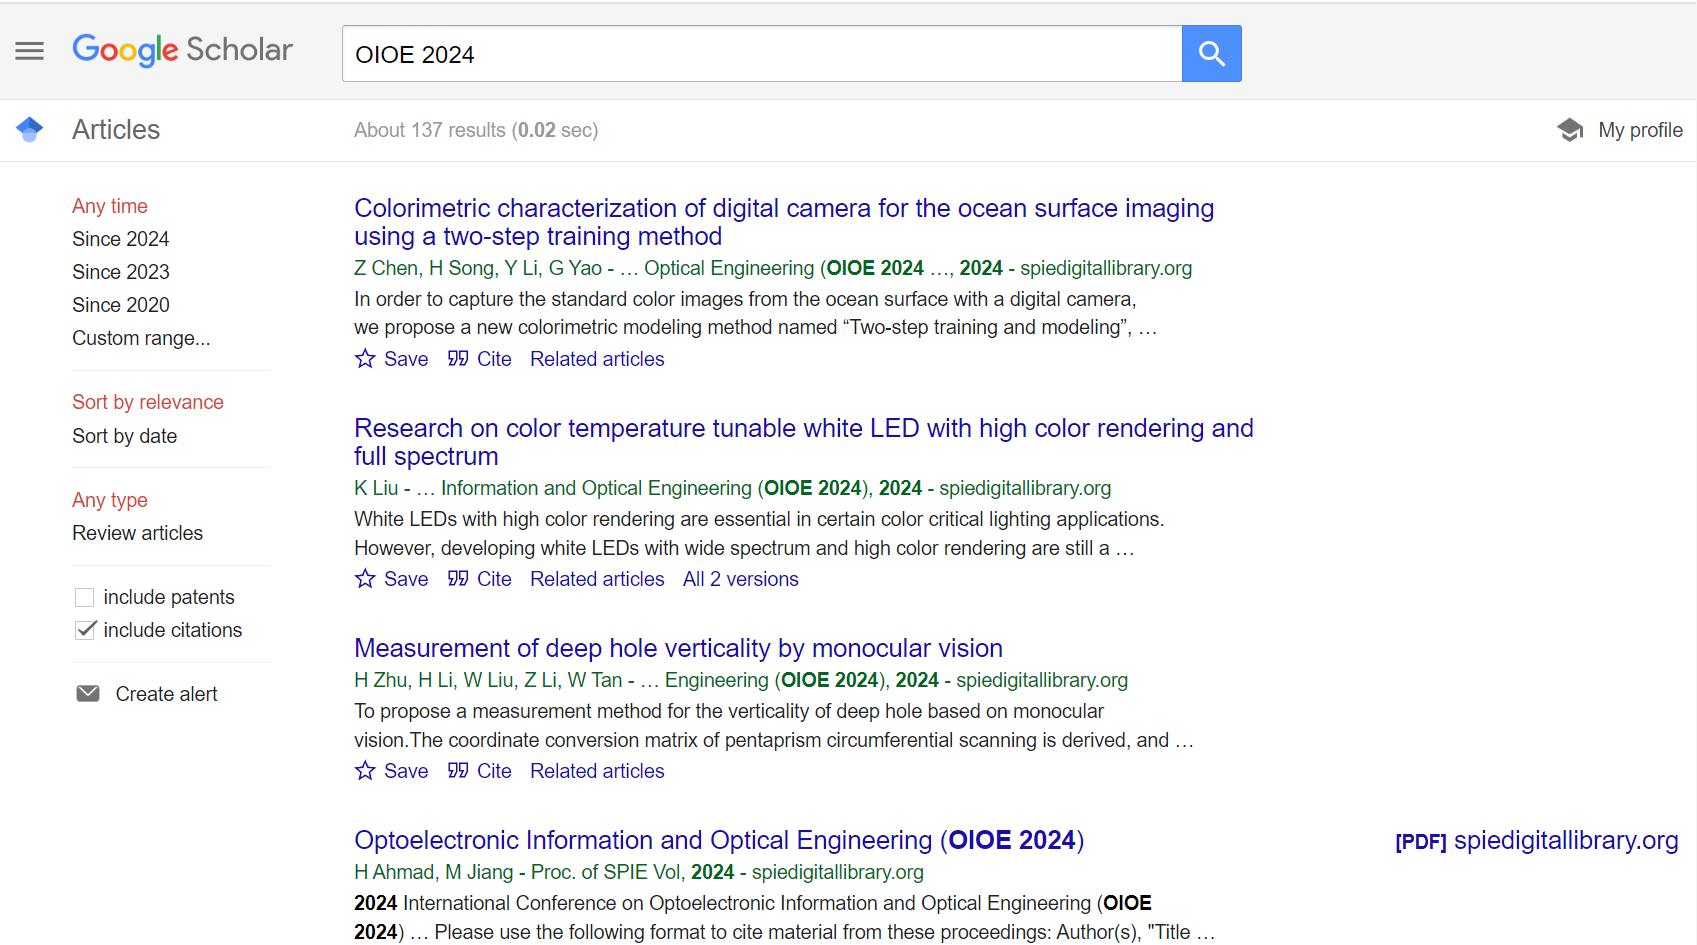1697x945 pixels.
Task: Open the [PDF] spiedigitallibrary.org link
Action: coord(1536,841)
